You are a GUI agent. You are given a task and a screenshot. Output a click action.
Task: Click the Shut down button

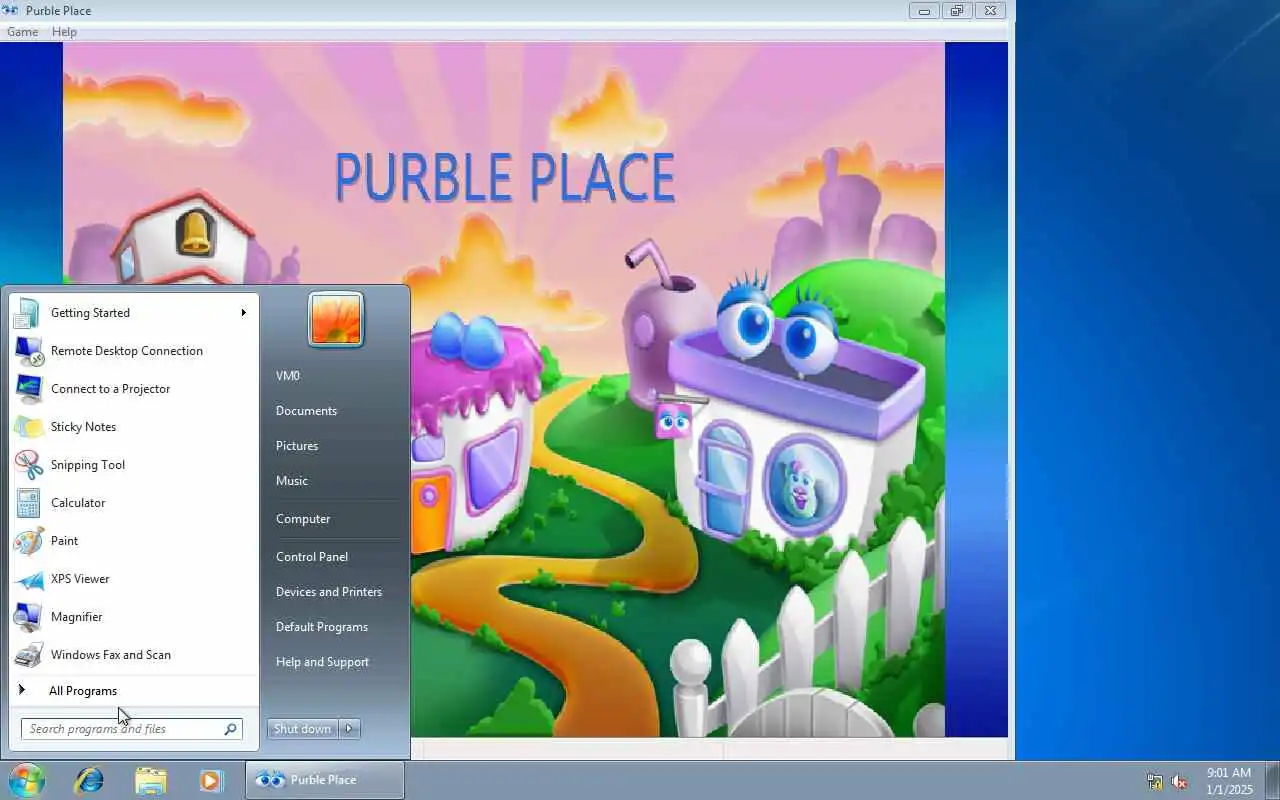click(303, 729)
